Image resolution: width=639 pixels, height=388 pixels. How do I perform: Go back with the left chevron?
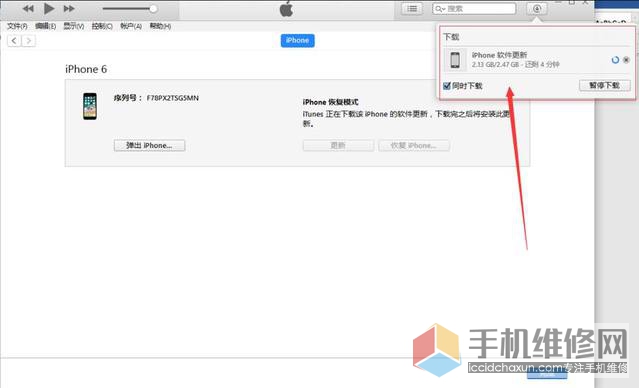coord(14,41)
